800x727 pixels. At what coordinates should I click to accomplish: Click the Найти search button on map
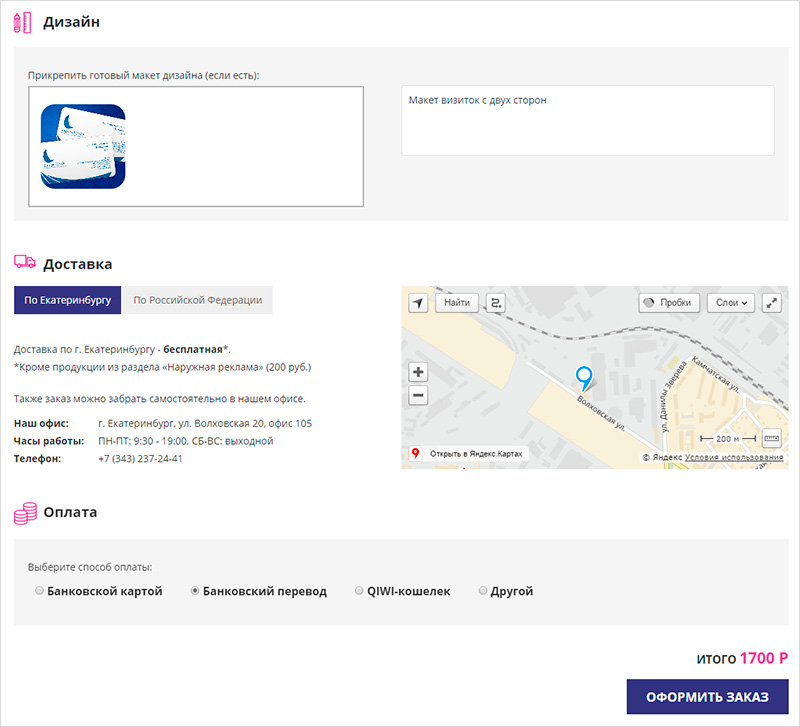(x=457, y=303)
